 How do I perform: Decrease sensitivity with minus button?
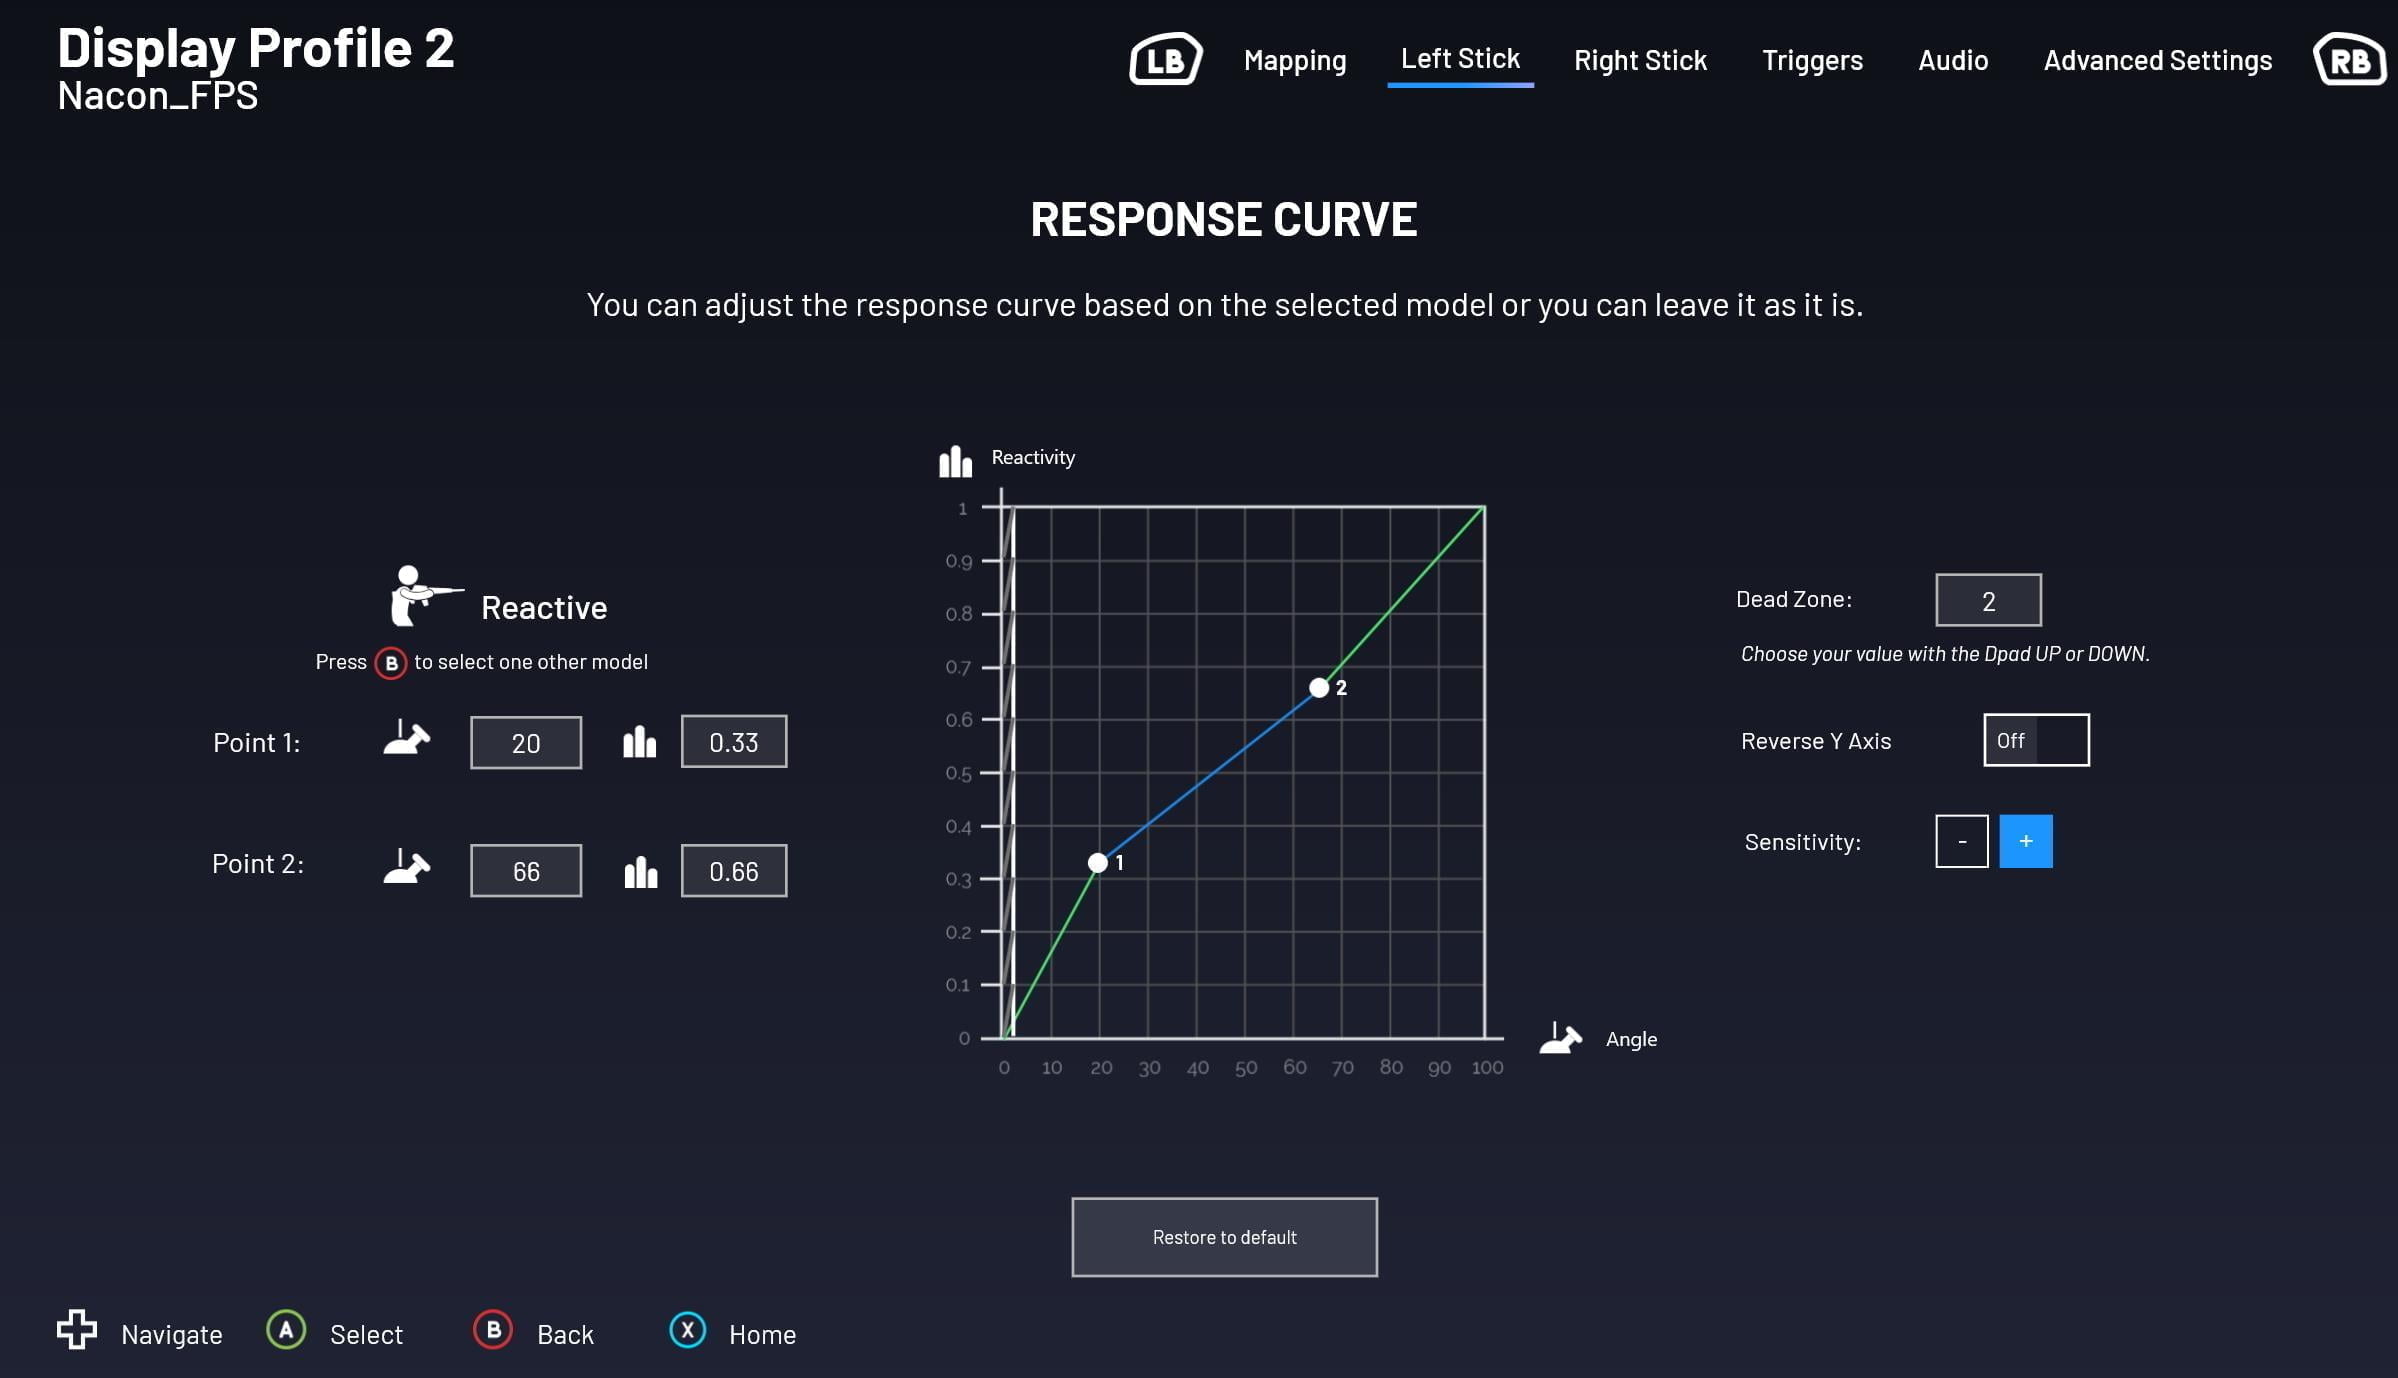pos(1961,841)
